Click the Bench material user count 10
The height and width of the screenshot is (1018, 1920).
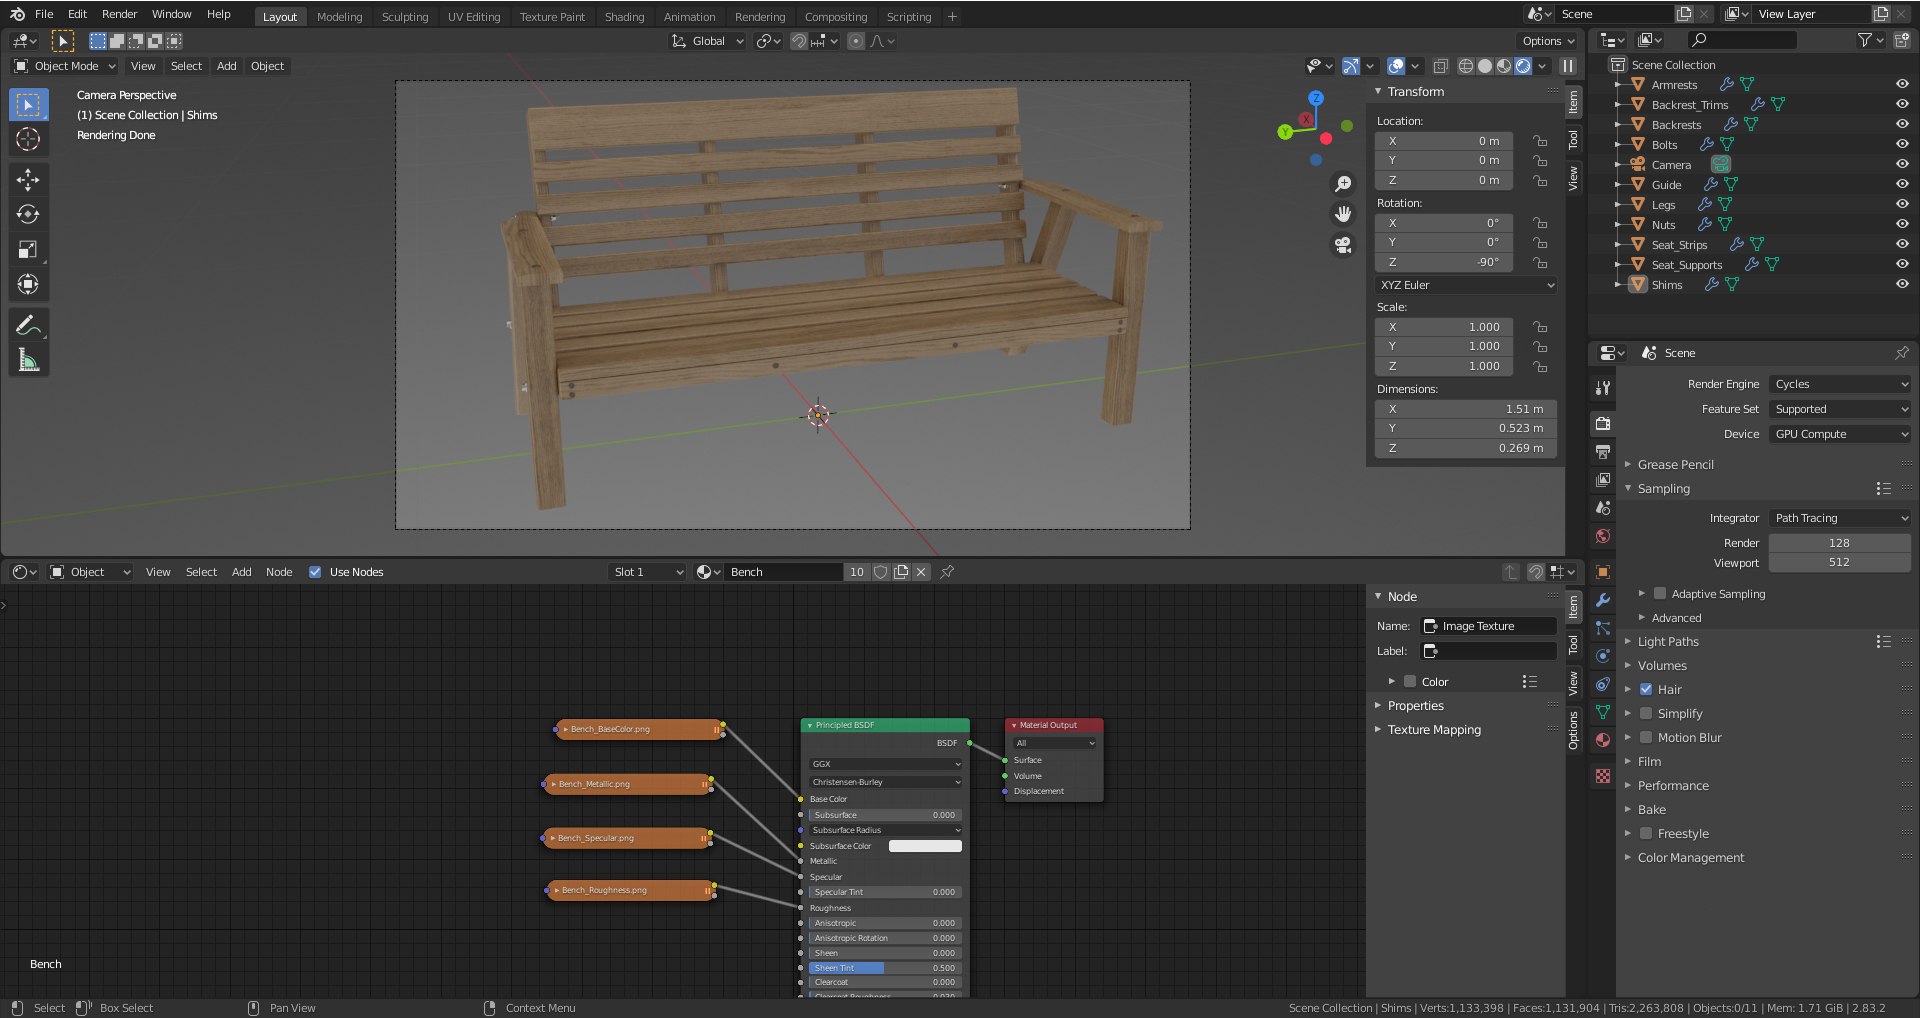[856, 572]
